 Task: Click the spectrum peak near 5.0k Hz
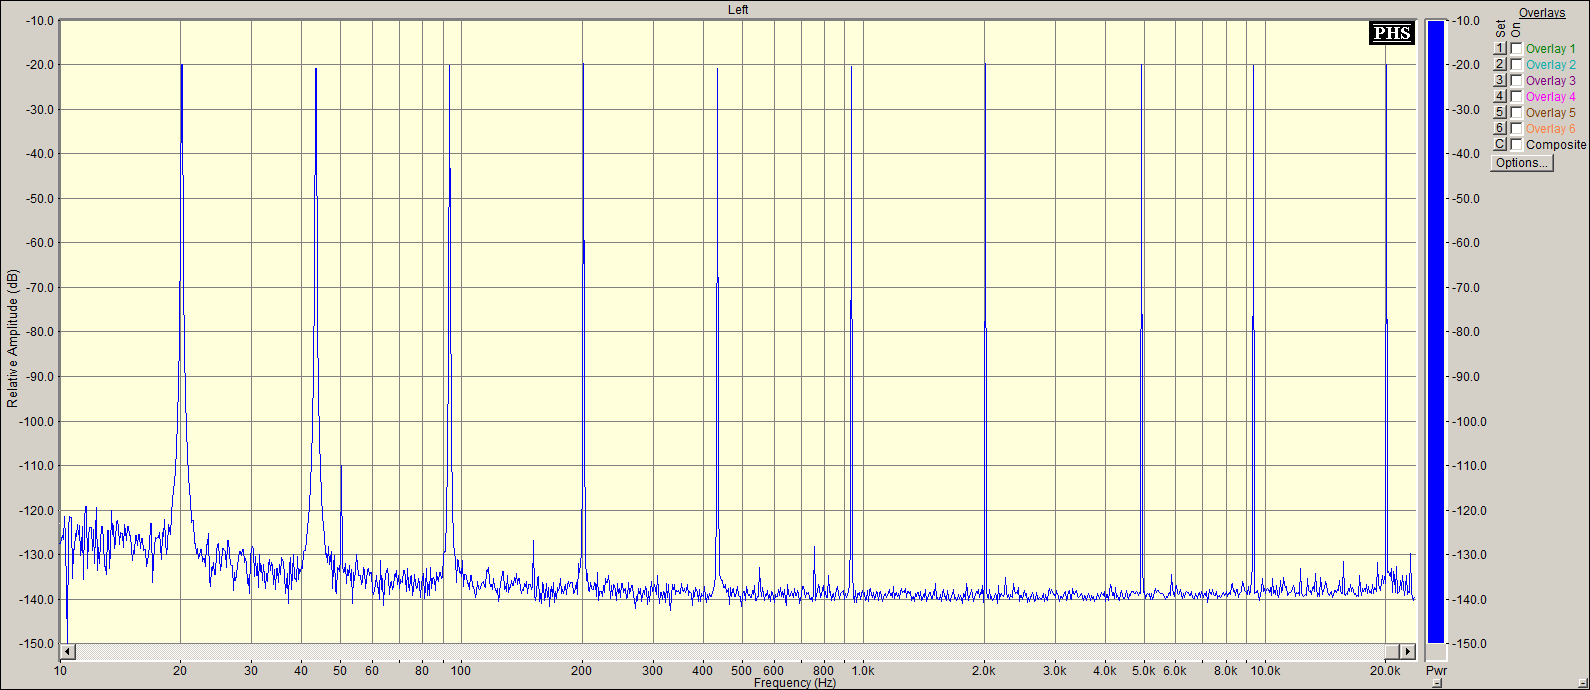(x=1141, y=66)
